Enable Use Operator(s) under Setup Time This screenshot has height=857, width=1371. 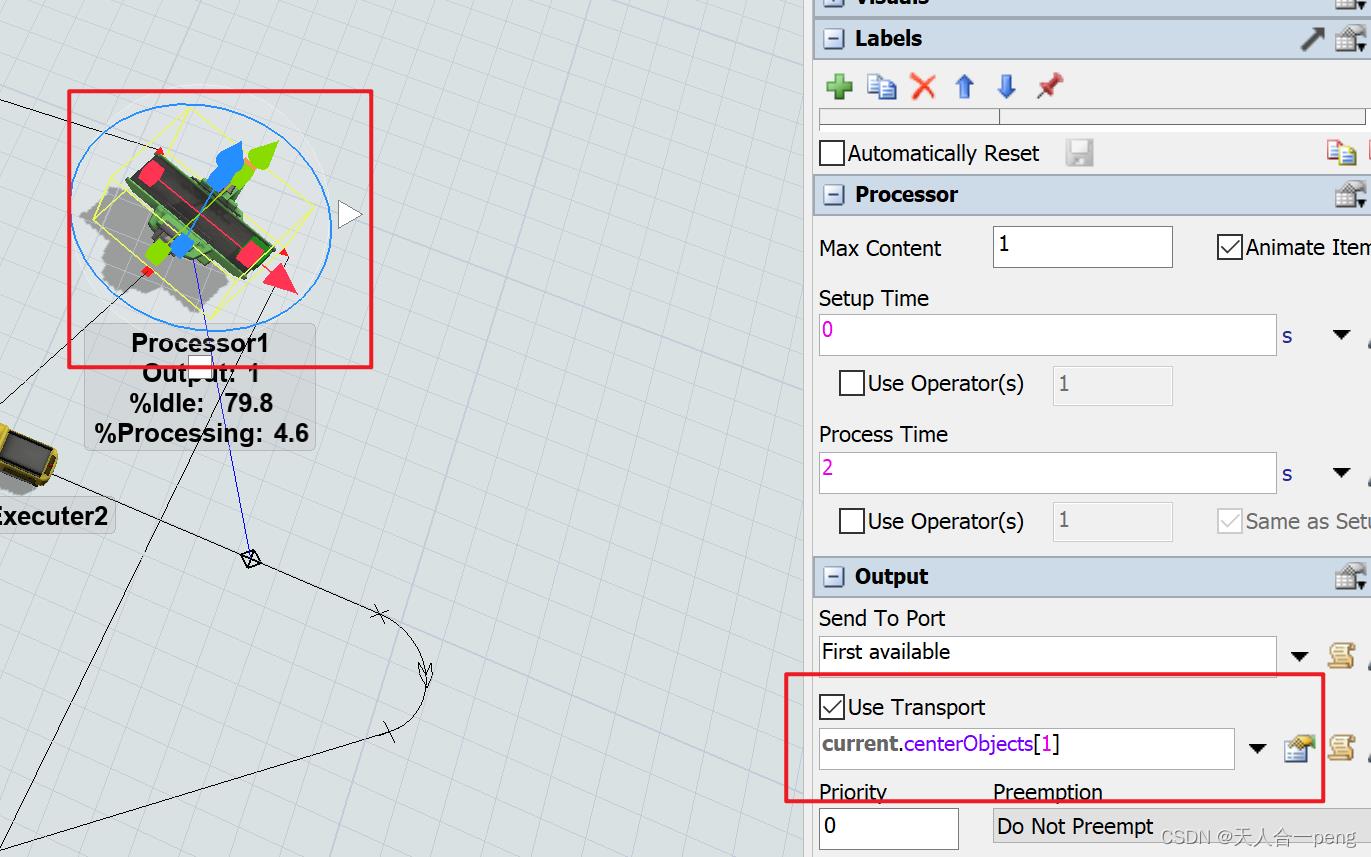point(852,383)
